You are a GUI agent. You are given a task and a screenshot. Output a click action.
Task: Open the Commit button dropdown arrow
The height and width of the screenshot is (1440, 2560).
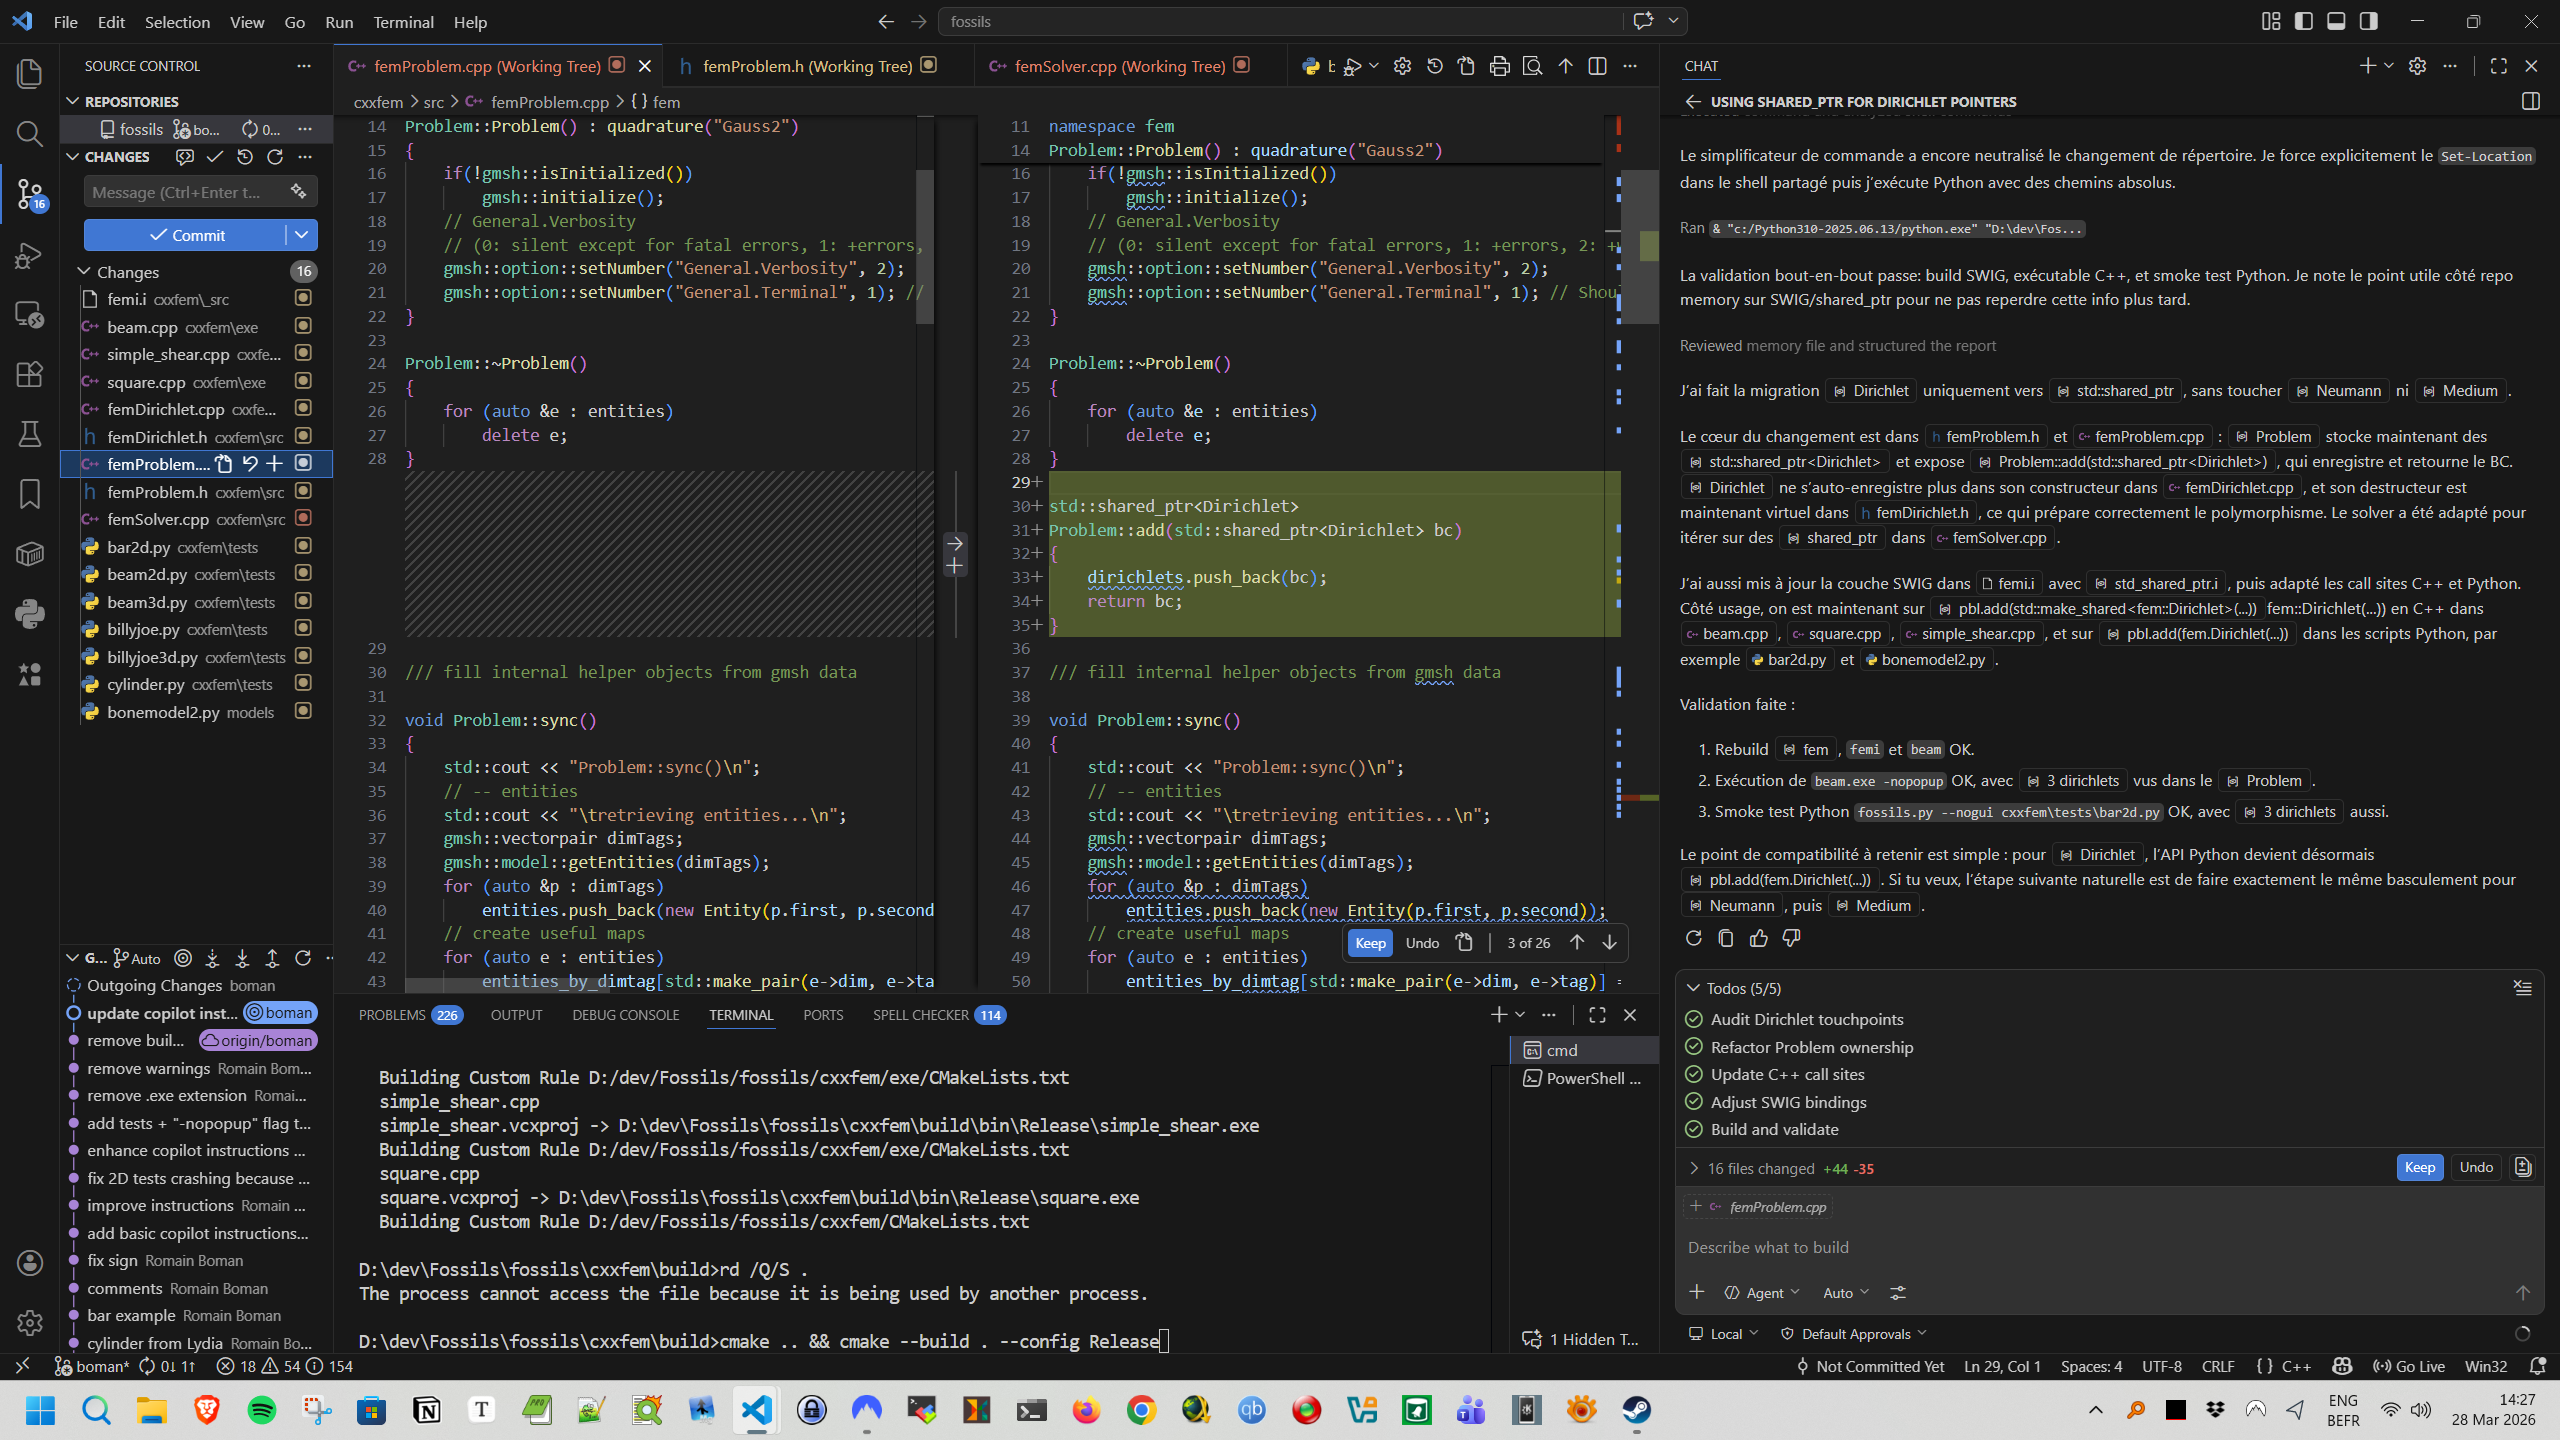coord(301,235)
